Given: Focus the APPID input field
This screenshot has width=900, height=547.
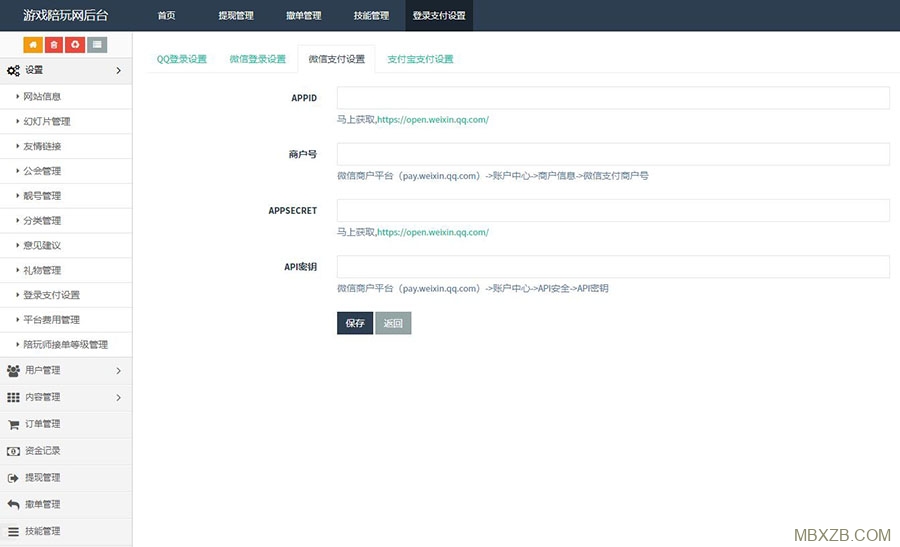Looking at the screenshot, I should 613,98.
